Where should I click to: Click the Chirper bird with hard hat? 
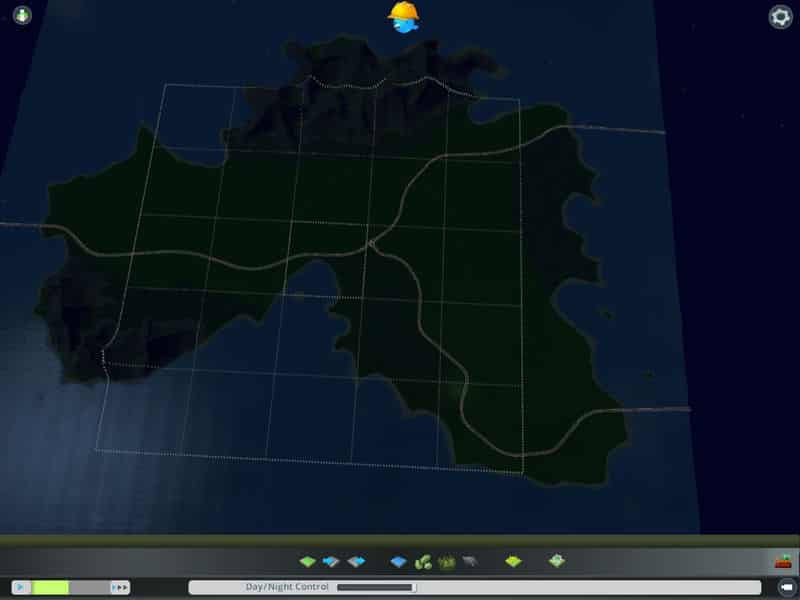[403, 17]
